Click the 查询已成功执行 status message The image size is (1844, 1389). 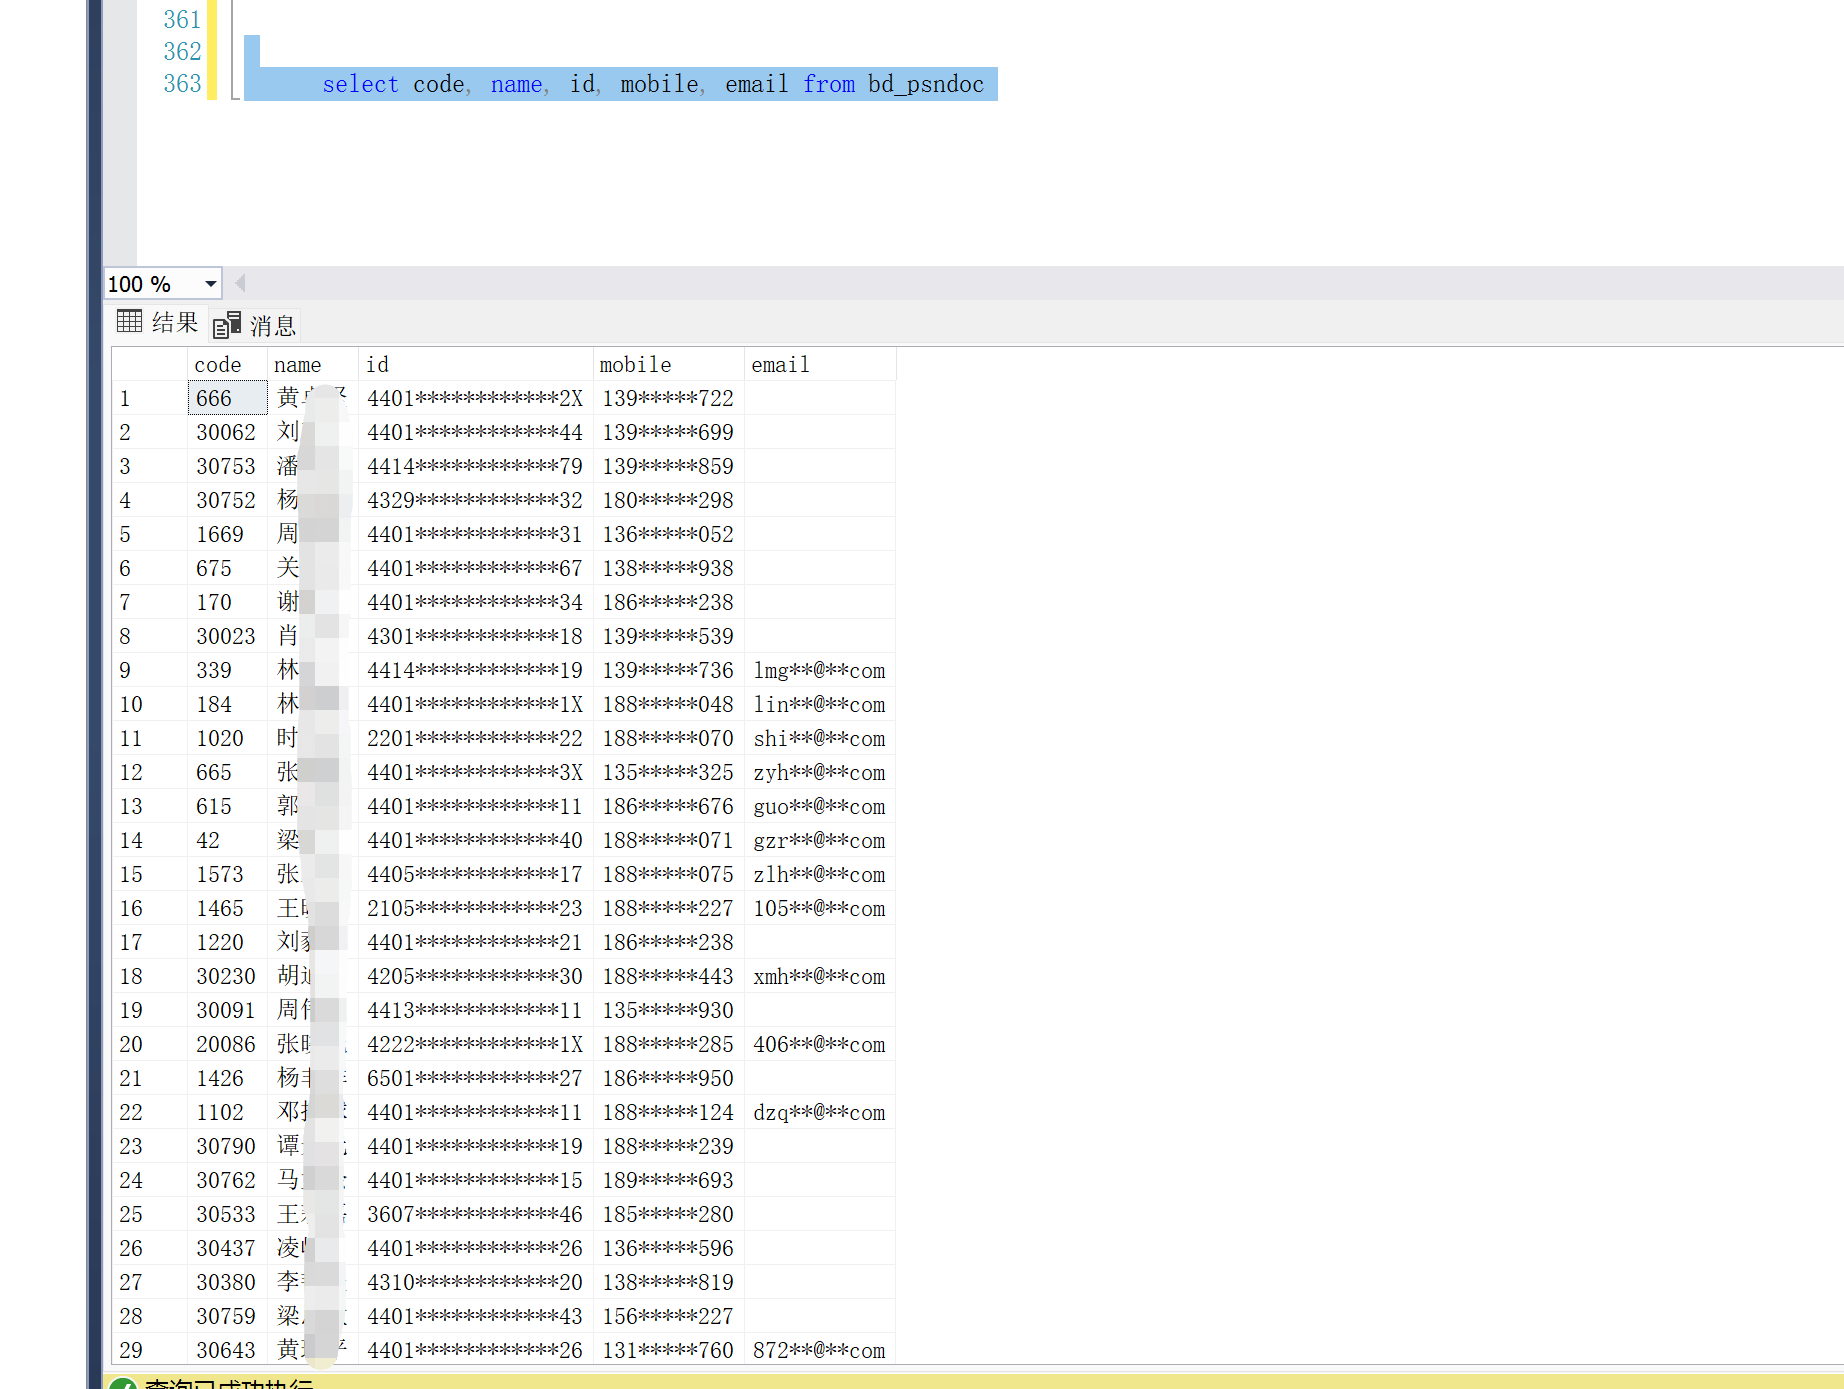(230, 1385)
